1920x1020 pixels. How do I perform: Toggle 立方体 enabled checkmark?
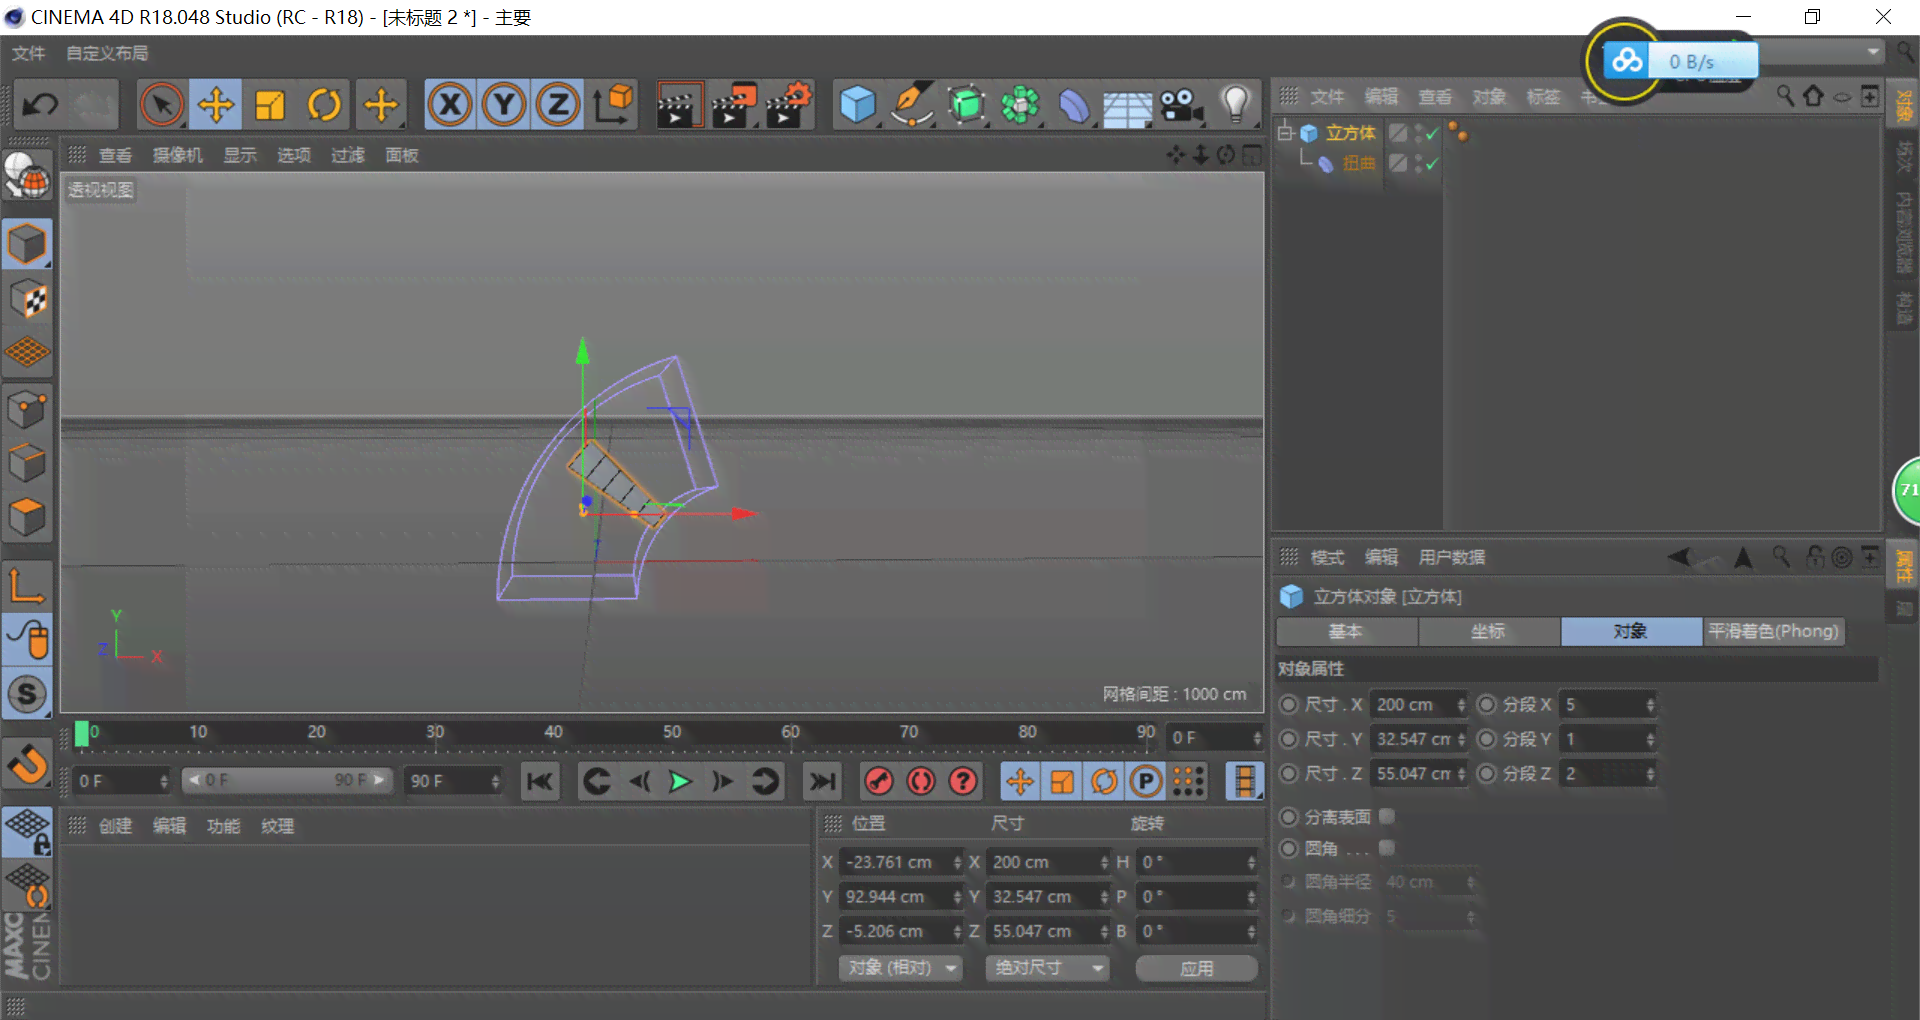pos(1432,133)
